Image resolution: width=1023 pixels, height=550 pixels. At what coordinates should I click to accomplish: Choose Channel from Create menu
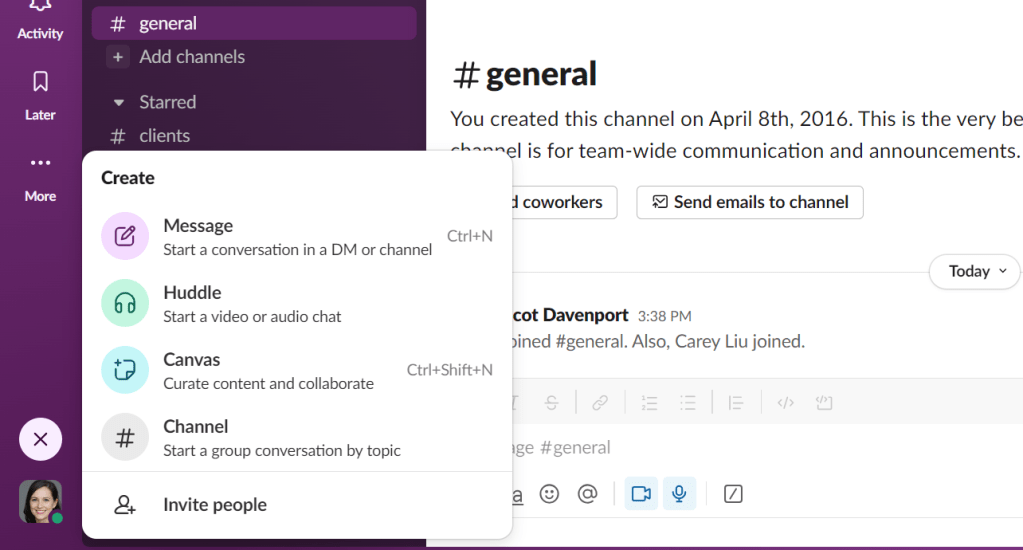[x=297, y=437]
